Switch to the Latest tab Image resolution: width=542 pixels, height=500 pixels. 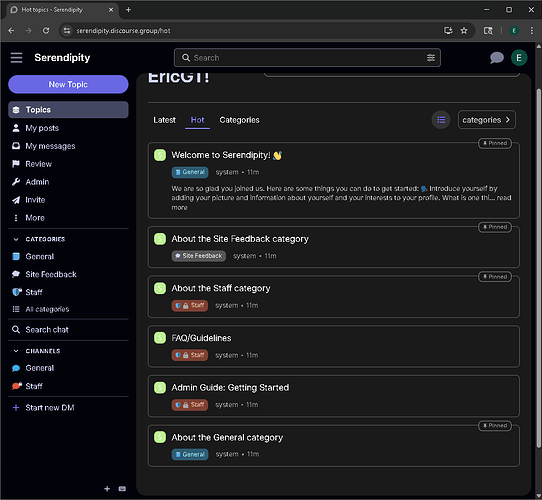(x=164, y=120)
